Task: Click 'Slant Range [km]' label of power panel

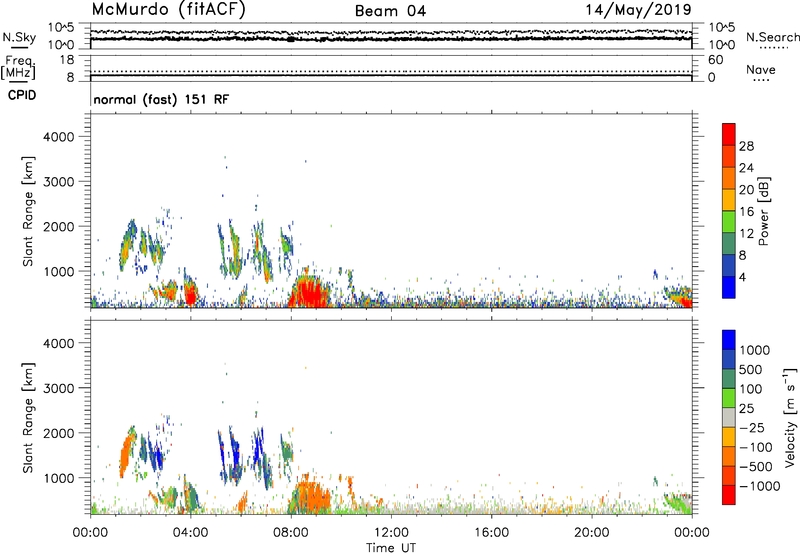Action: (x=28, y=211)
